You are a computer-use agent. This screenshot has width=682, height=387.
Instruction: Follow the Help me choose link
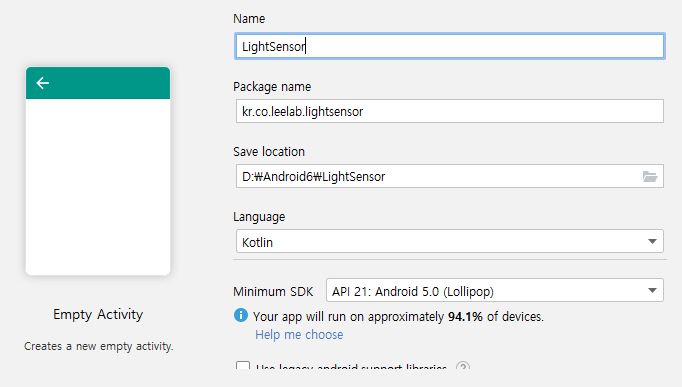click(299, 335)
